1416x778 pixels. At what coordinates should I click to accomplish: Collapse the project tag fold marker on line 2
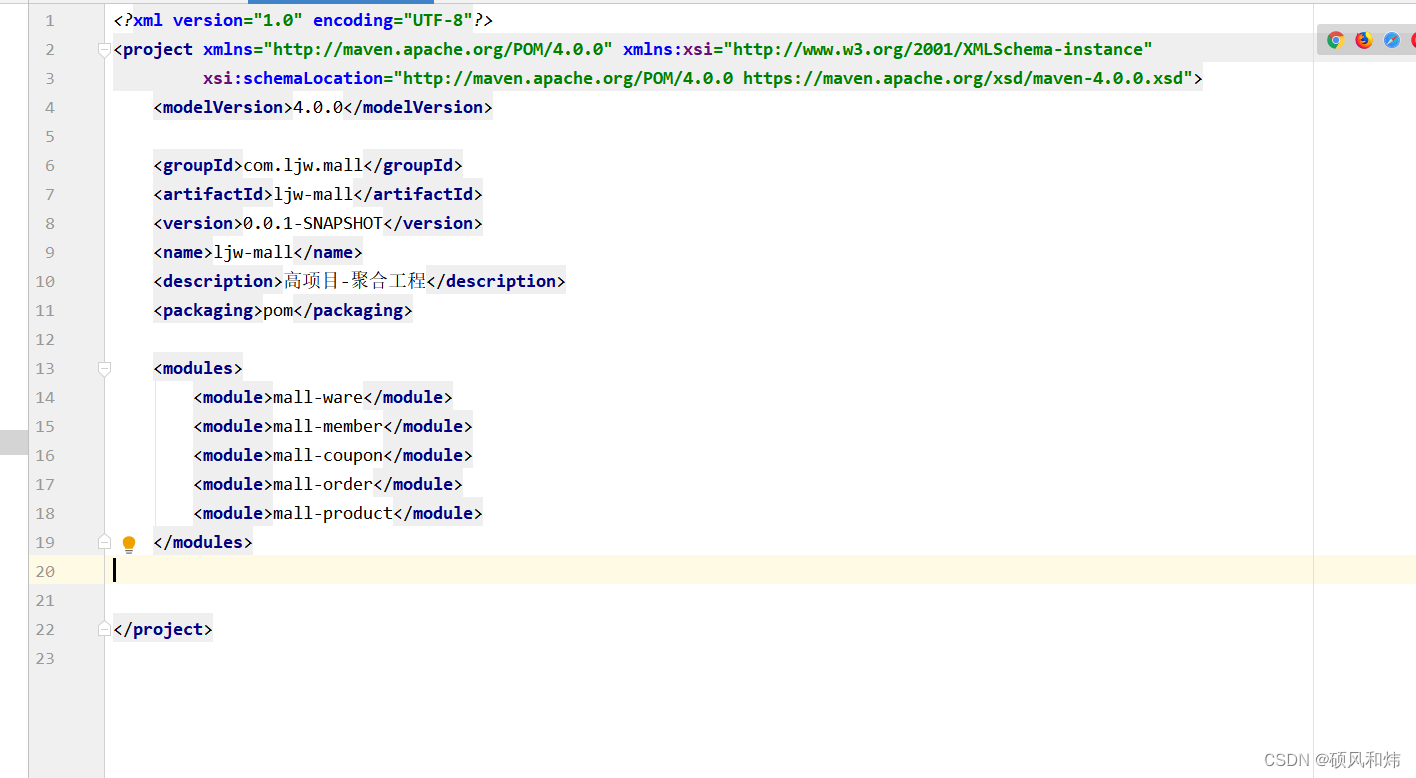(104, 50)
